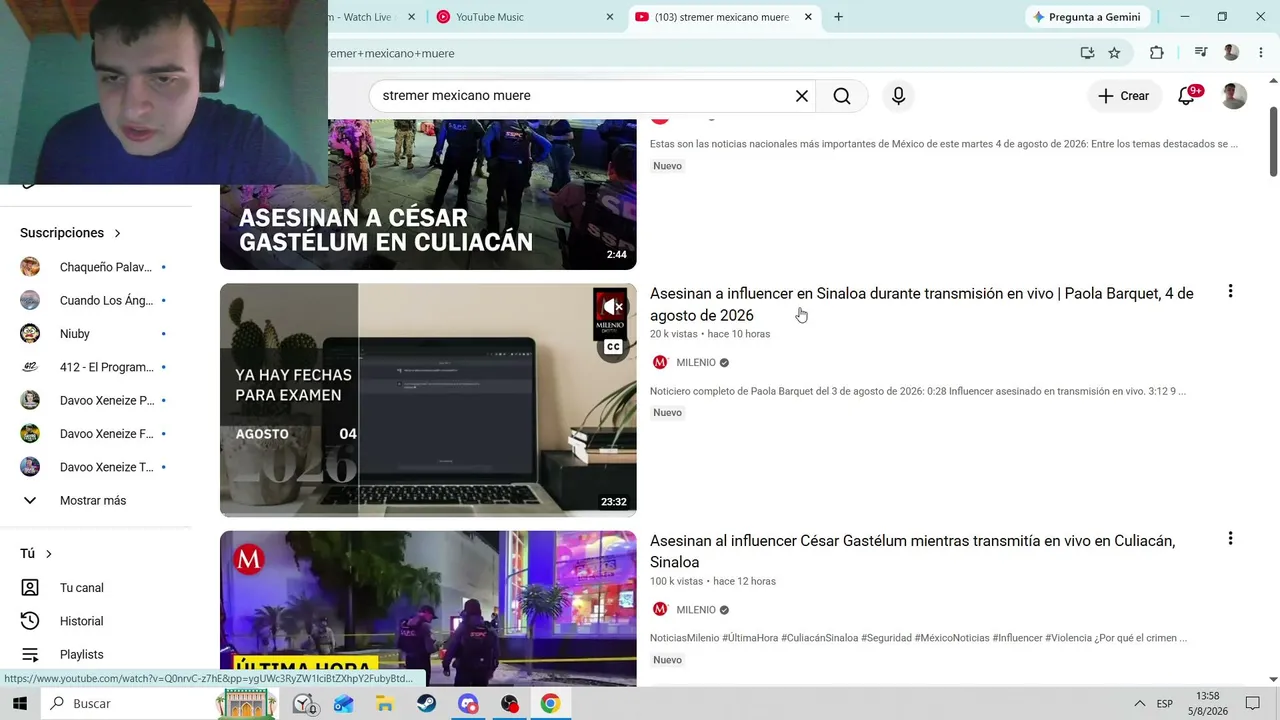Click the Windows taskbar Buscar search box
Image resolution: width=1280 pixels, height=720 pixels.
pyautogui.click(x=128, y=704)
